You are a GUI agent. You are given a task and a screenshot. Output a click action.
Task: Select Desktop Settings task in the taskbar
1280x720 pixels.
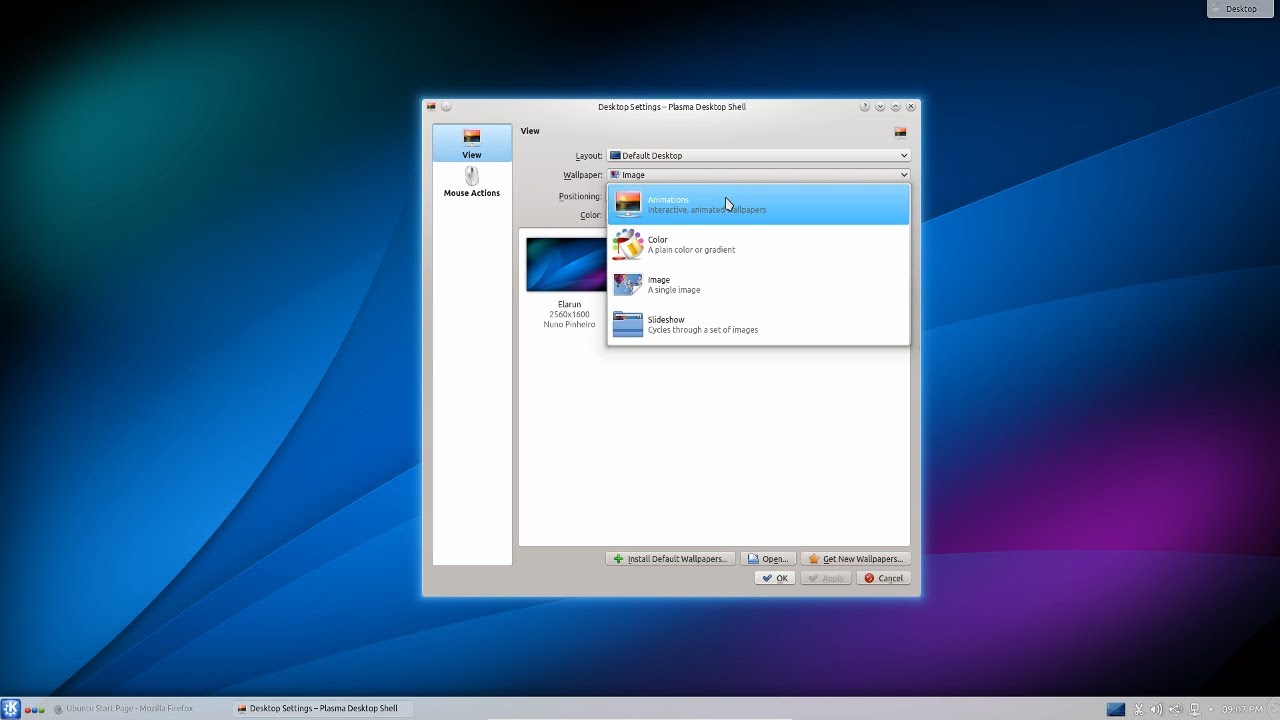point(322,709)
